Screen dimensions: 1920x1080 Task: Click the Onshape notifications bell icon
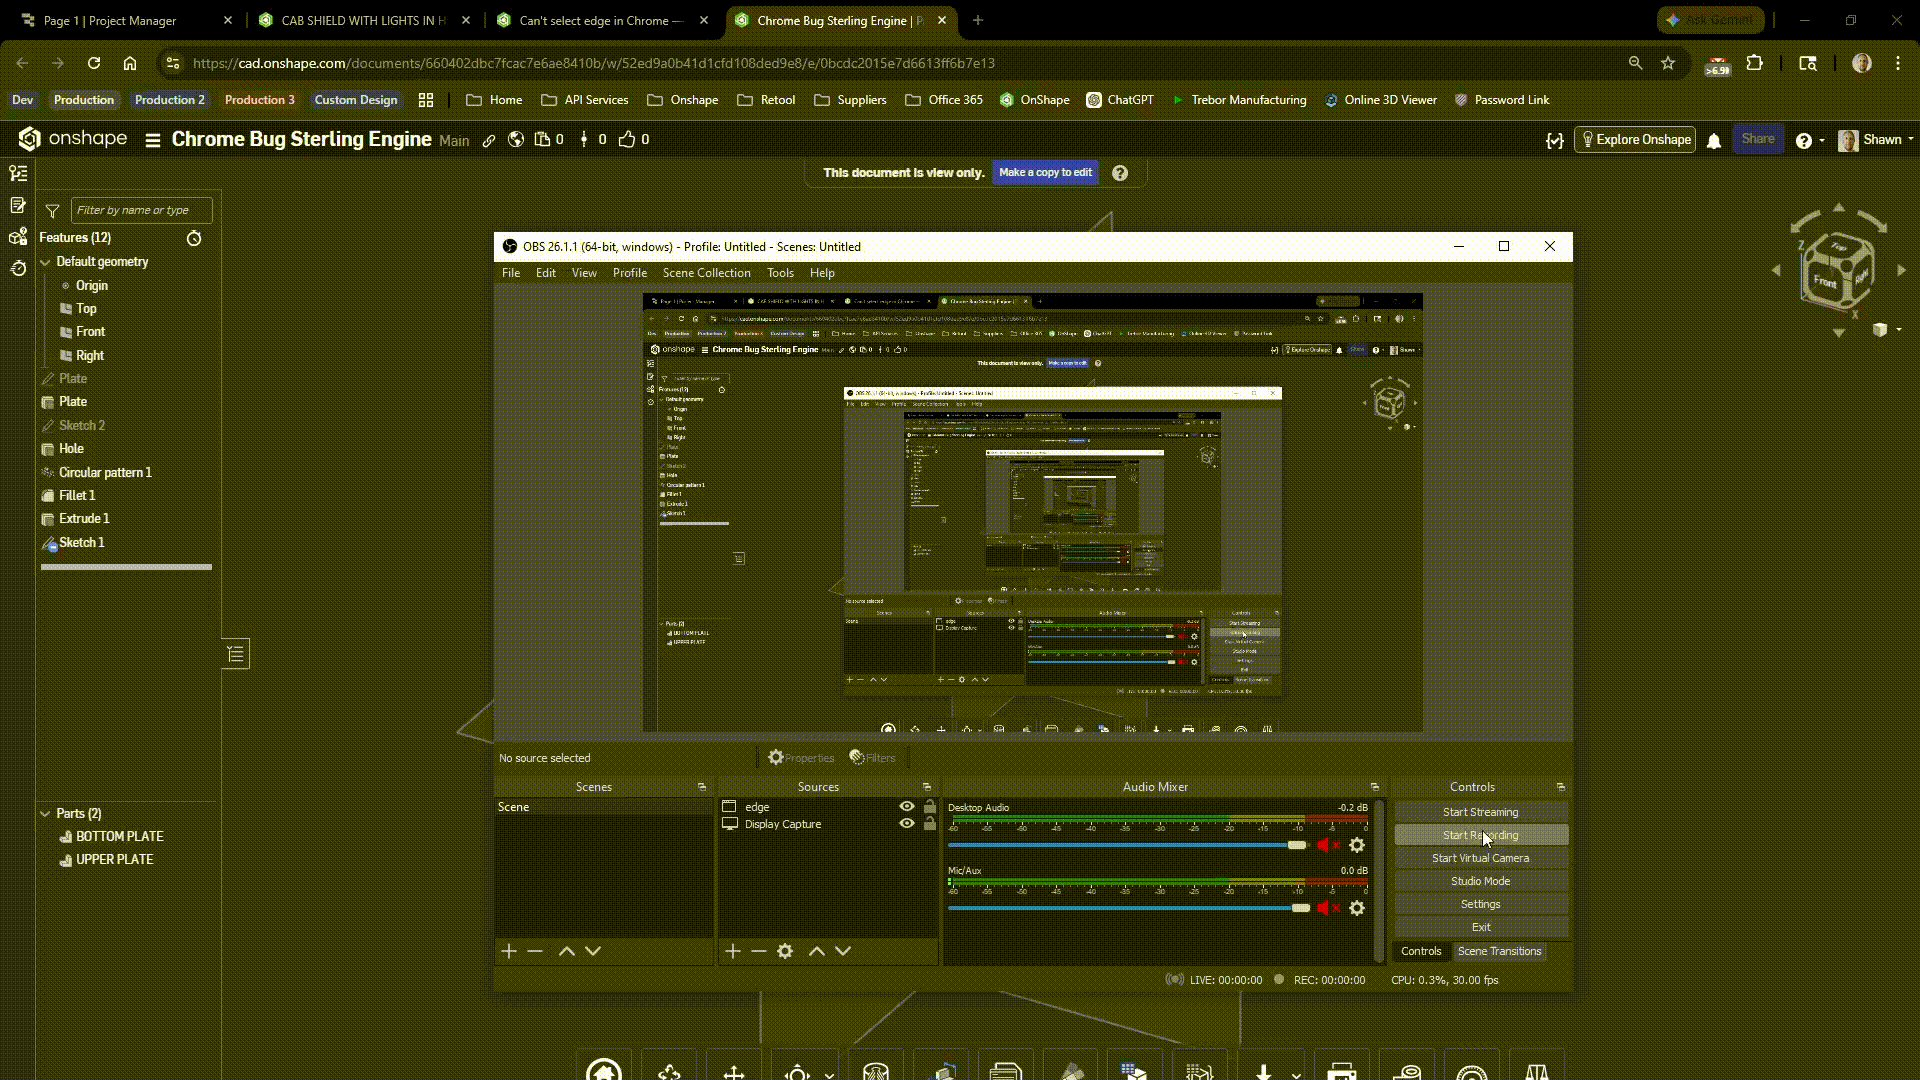pyautogui.click(x=1714, y=141)
